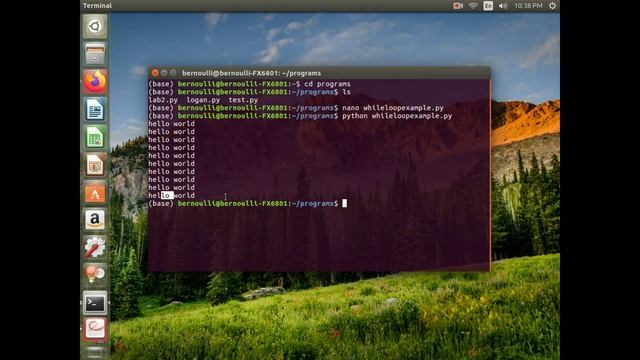Open the Files manager from the dock

tap(95, 54)
